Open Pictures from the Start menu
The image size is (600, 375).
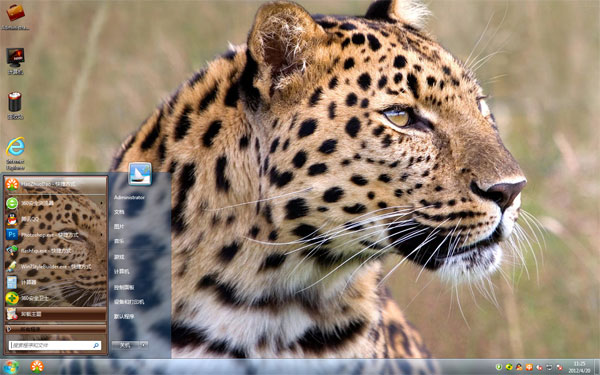point(119,227)
